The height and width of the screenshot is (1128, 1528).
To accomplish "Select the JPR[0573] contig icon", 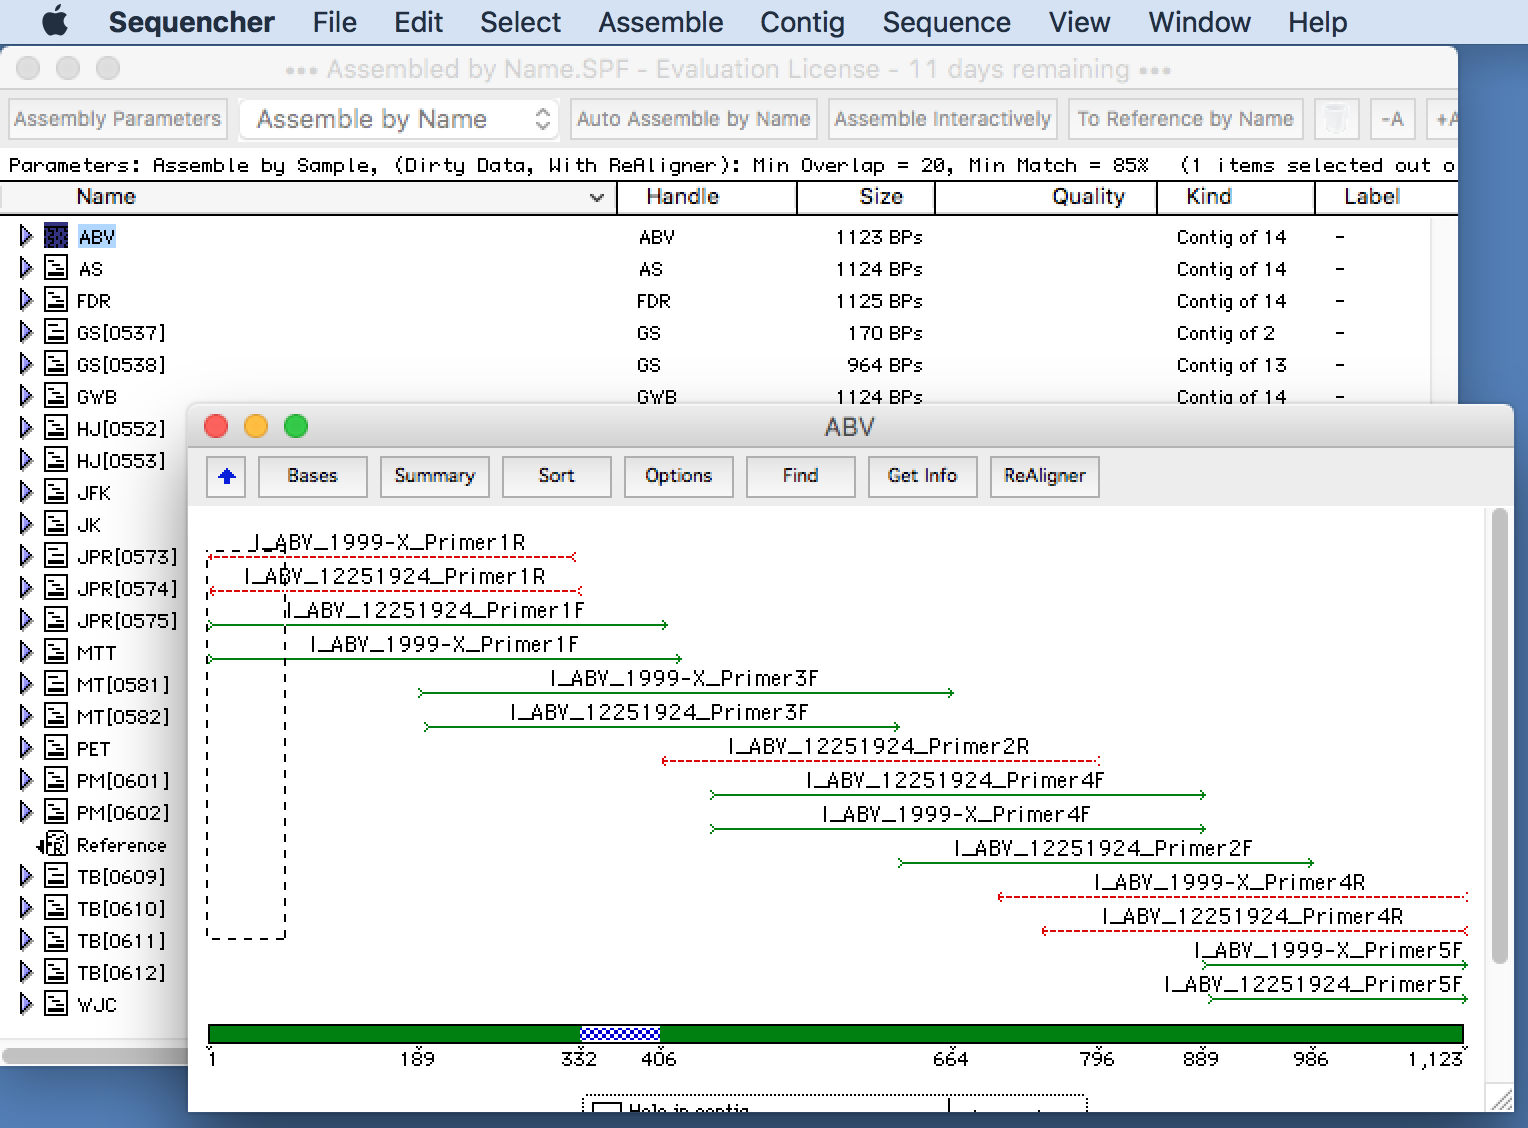I will 56,556.
